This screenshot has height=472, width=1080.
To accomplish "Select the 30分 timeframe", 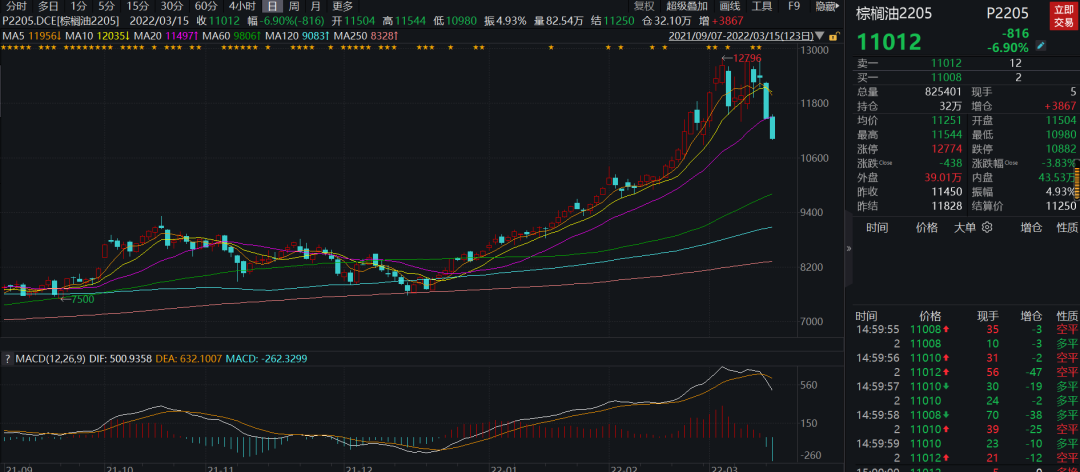I will coord(172,6).
